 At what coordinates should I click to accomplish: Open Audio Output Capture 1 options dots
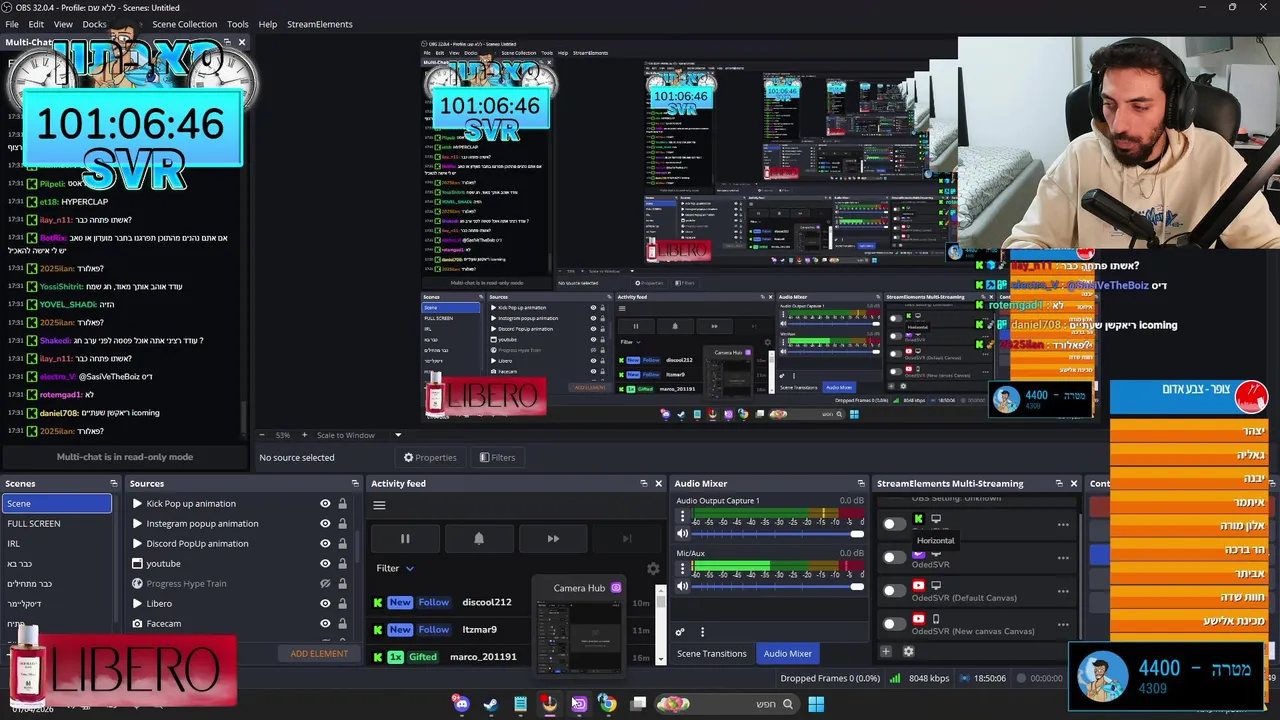[683, 517]
